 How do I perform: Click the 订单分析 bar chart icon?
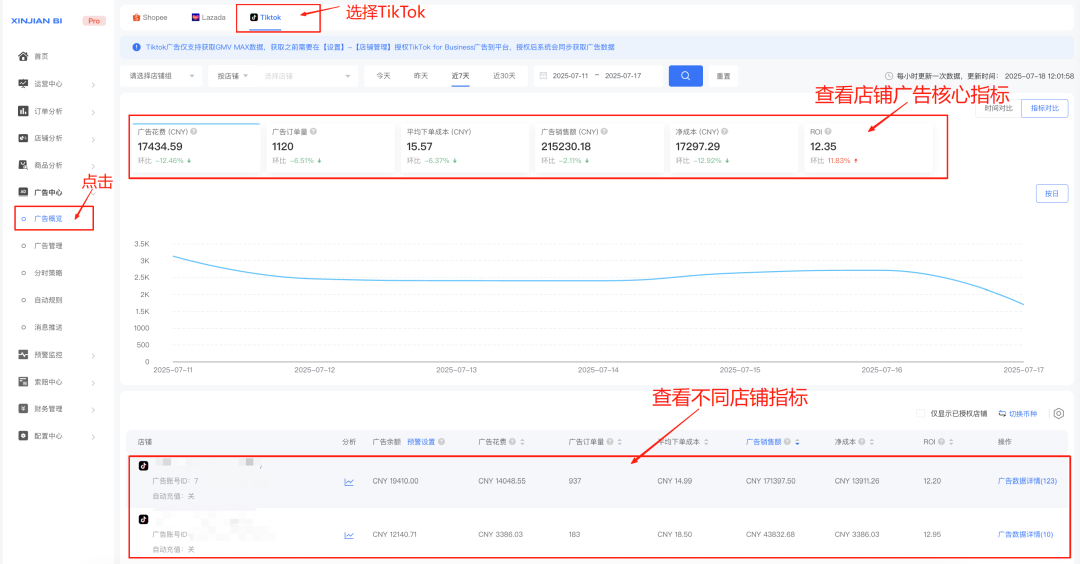click(23, 111)
